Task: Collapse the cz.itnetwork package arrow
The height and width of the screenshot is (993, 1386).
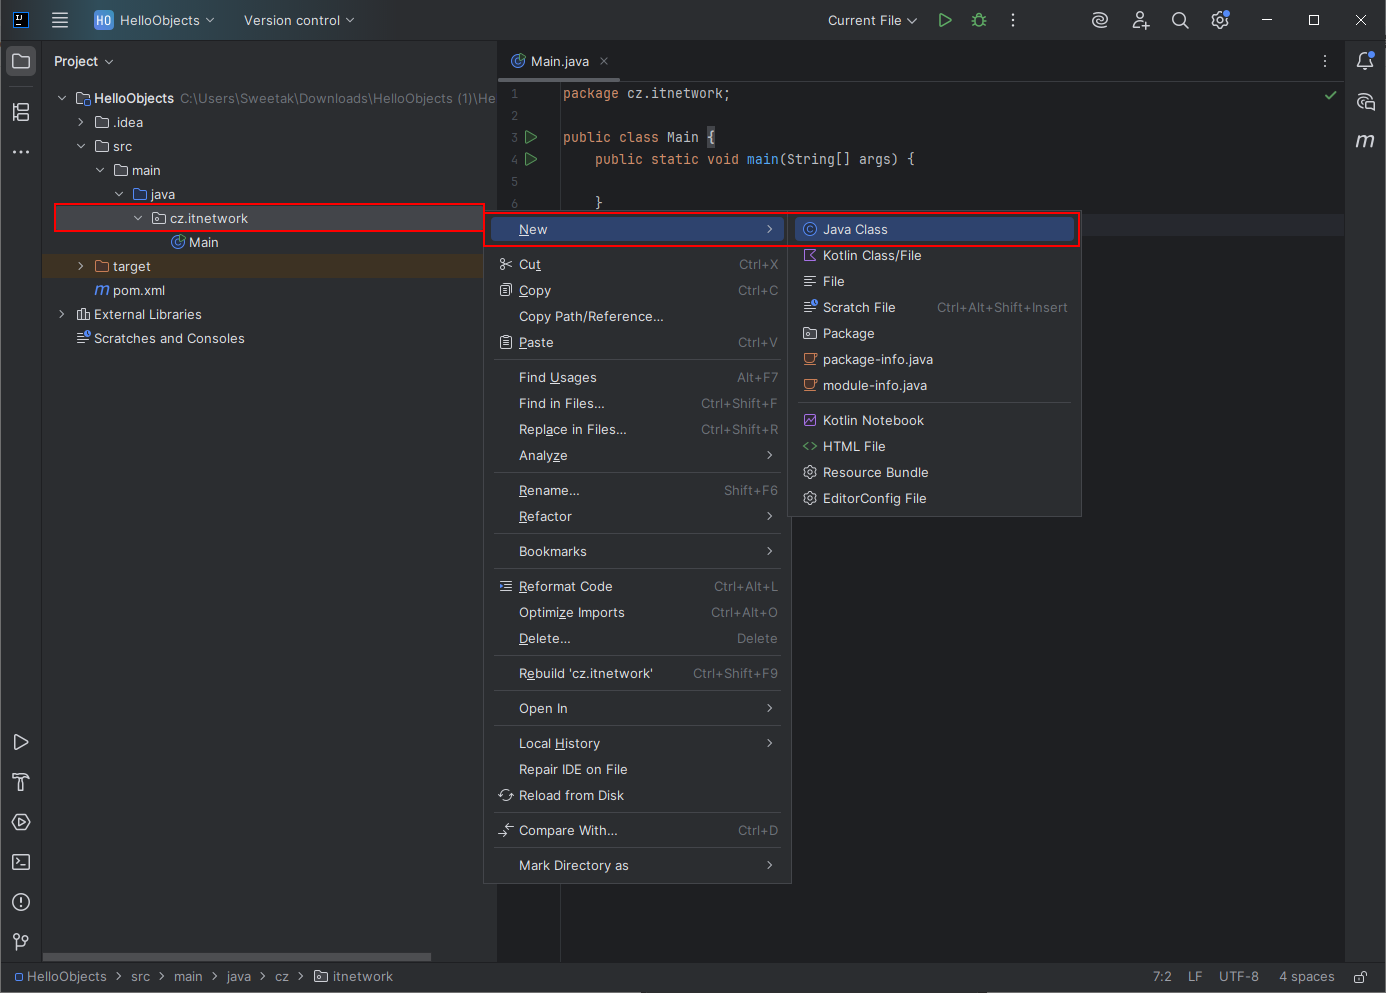Action: pos(138,218)
